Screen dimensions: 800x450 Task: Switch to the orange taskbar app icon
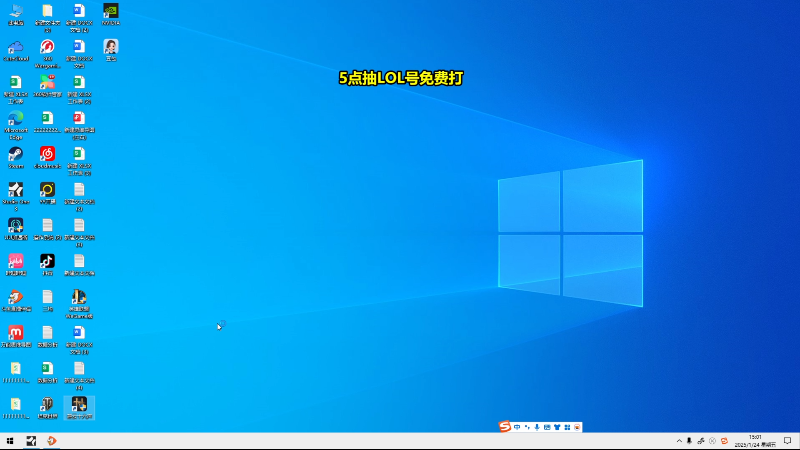(x=52, y=441)
